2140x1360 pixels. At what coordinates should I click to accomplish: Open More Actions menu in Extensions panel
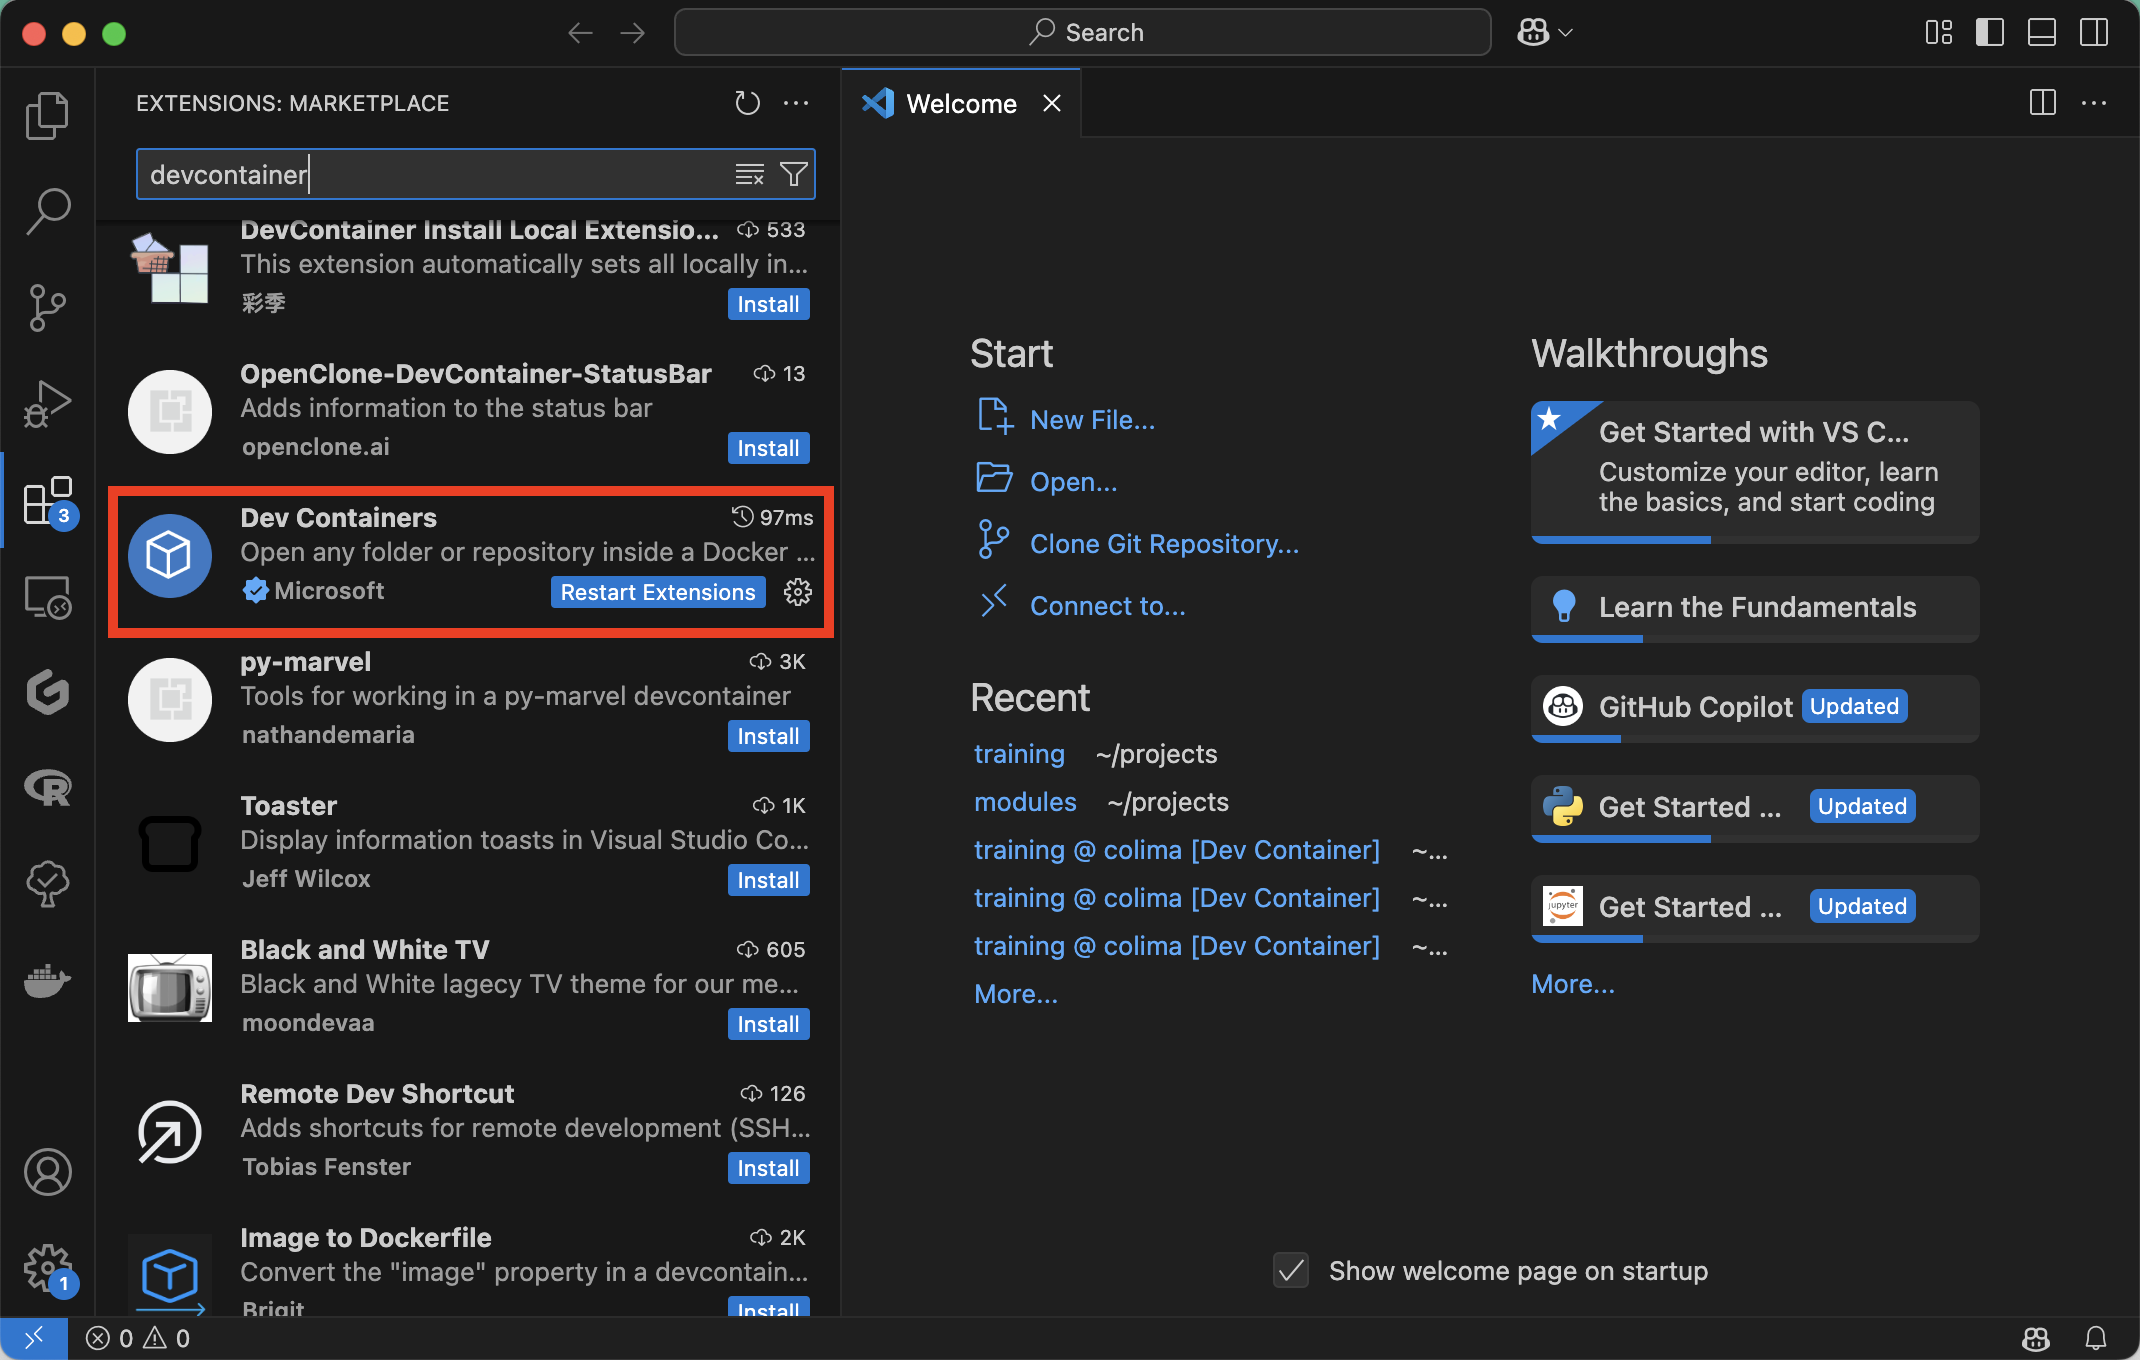pos(797,103)
